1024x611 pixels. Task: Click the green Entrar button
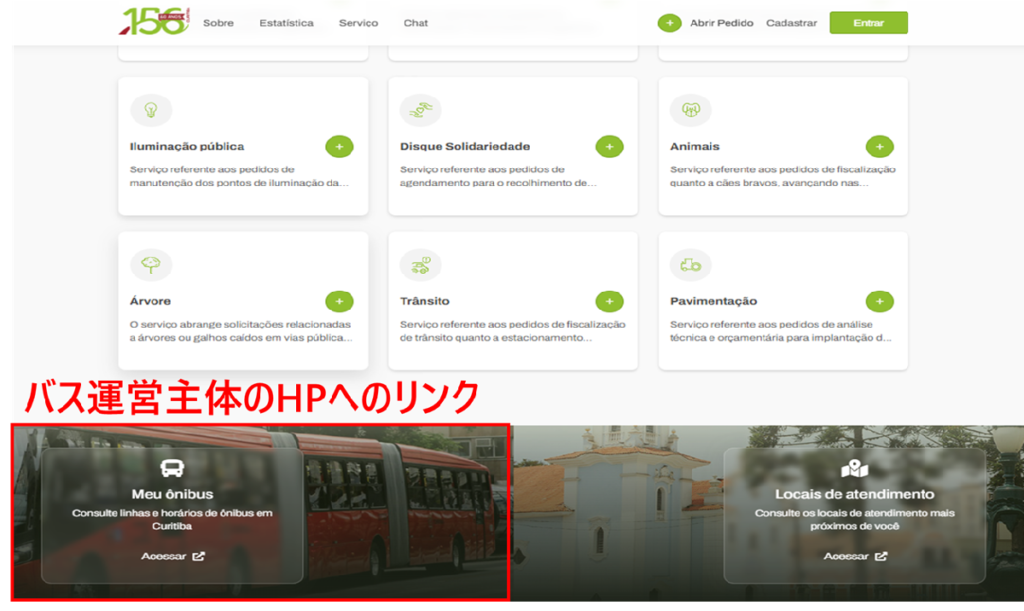point(868,23)
